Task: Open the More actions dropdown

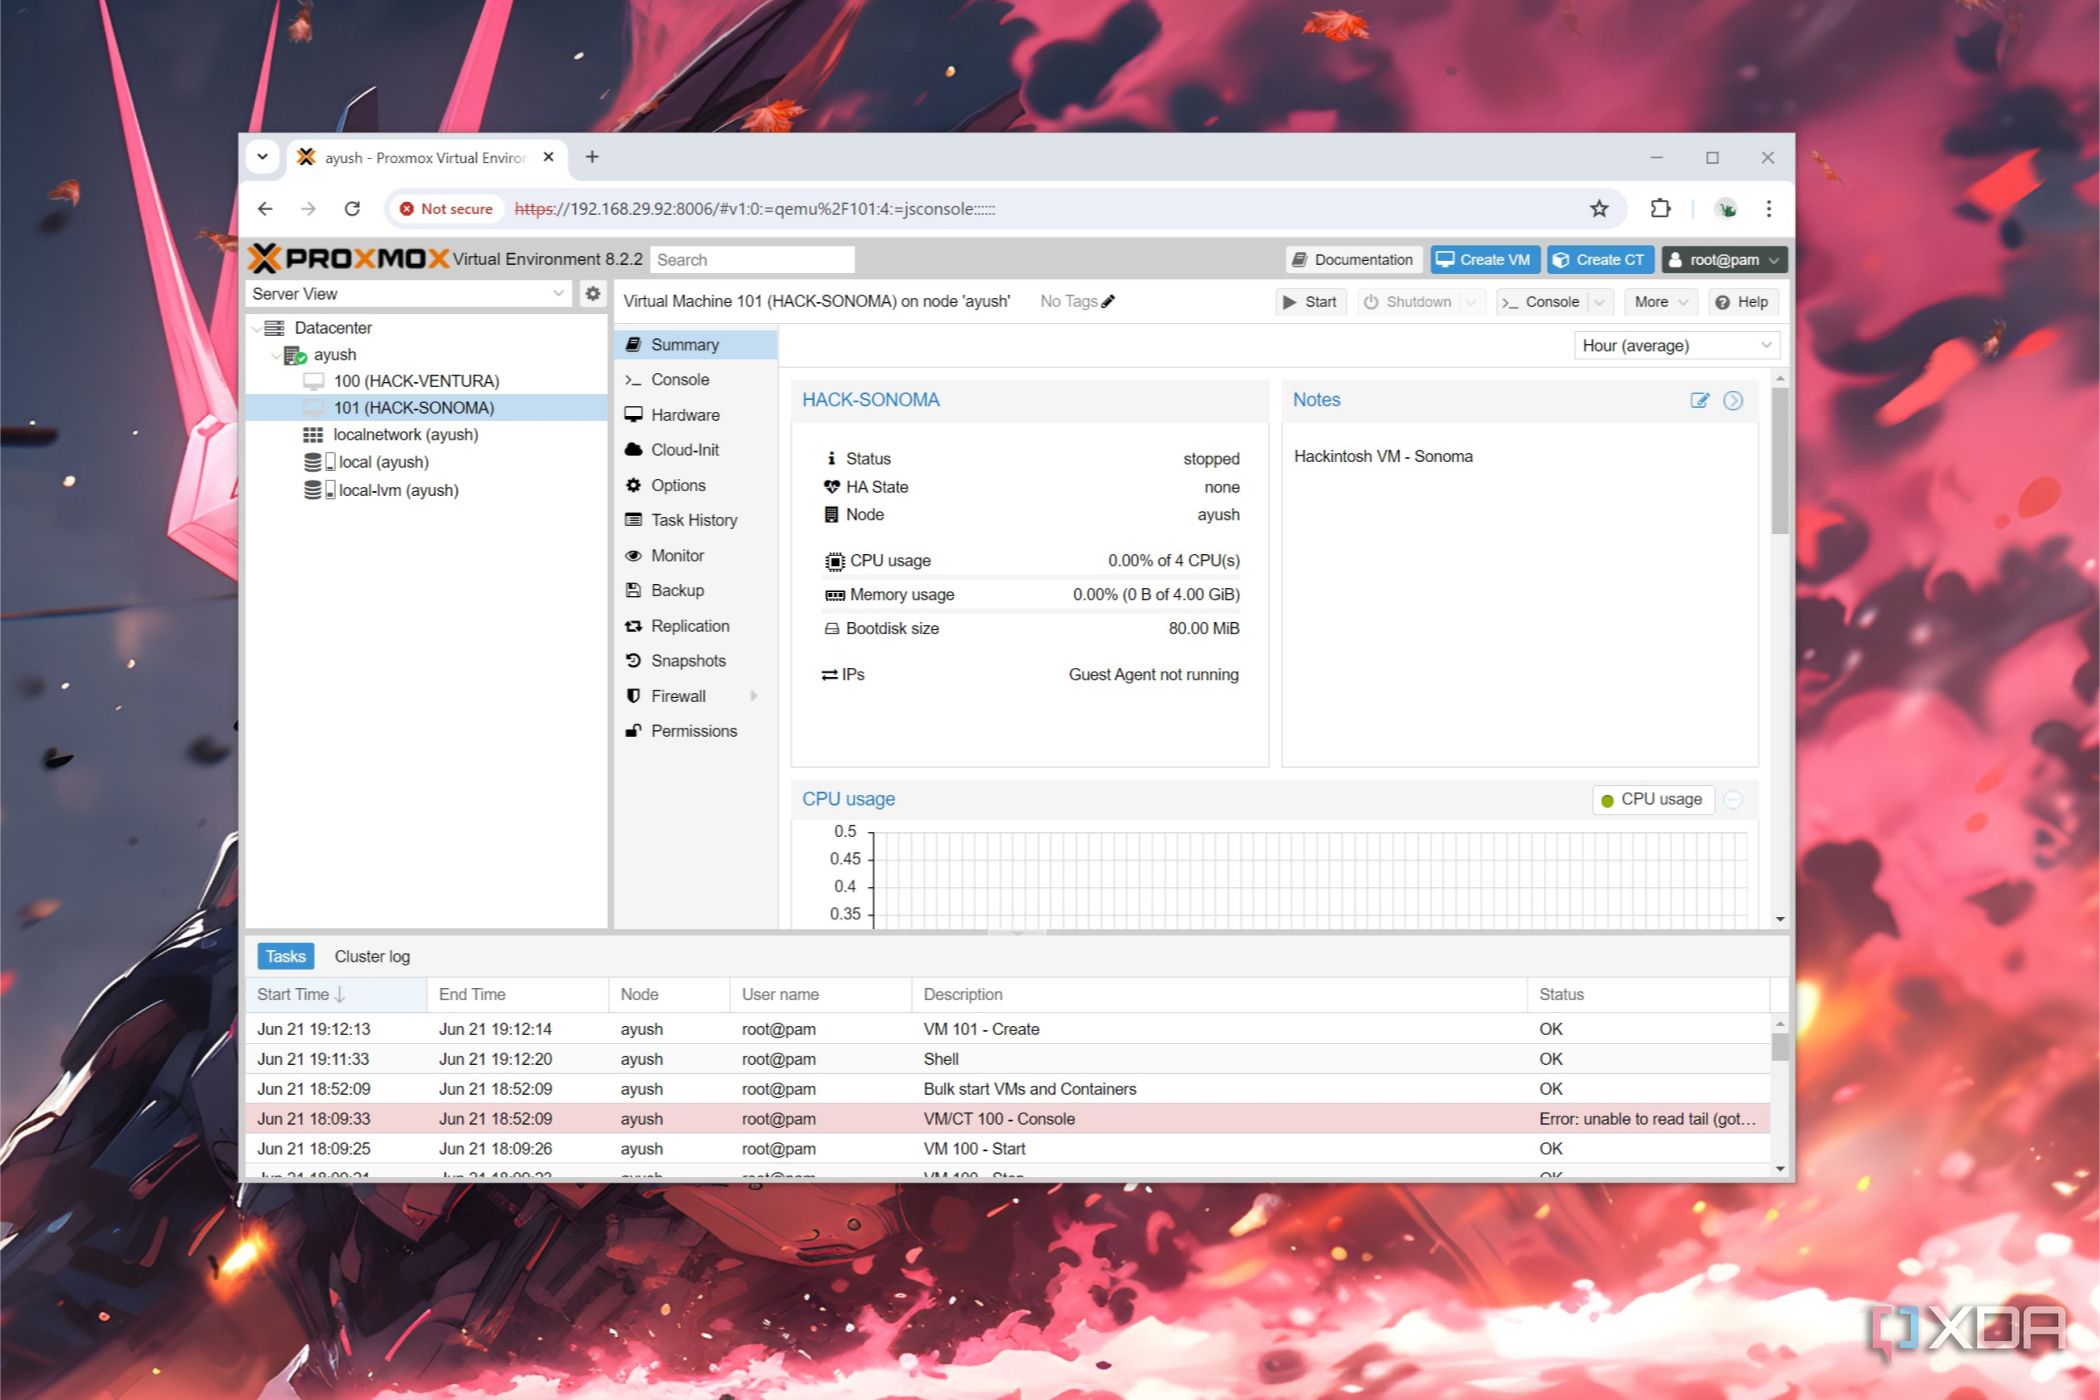Action: tap(1661, 301)
